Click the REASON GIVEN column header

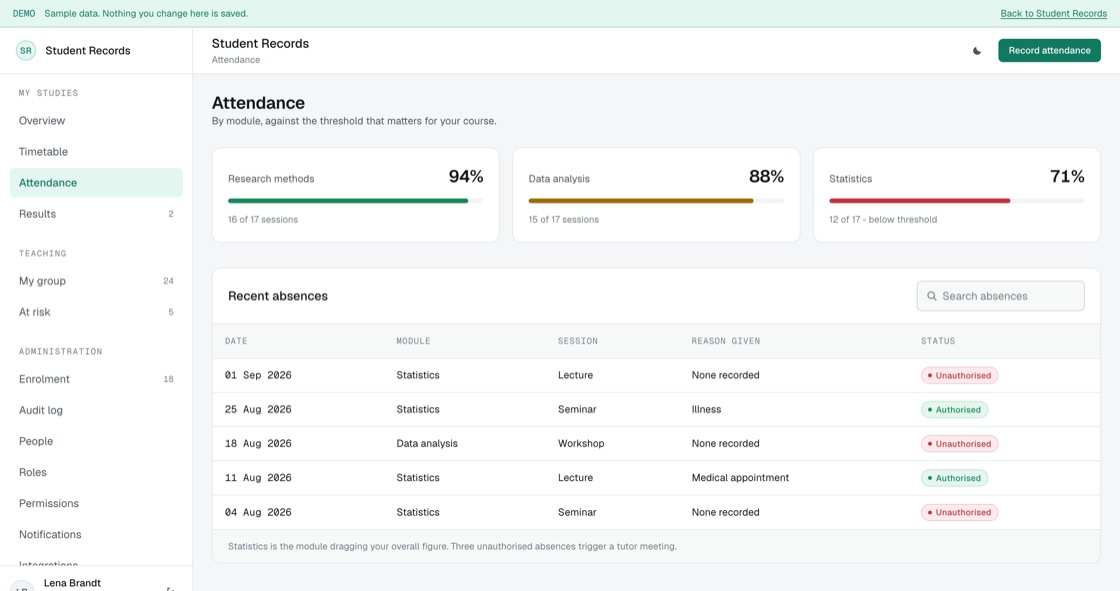tap(726, 341)
